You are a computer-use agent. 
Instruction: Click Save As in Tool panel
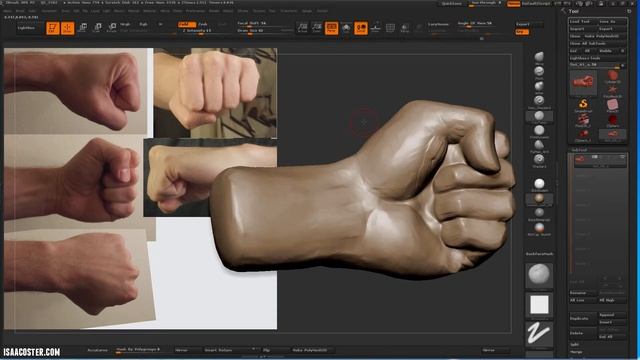pos(612,21)
